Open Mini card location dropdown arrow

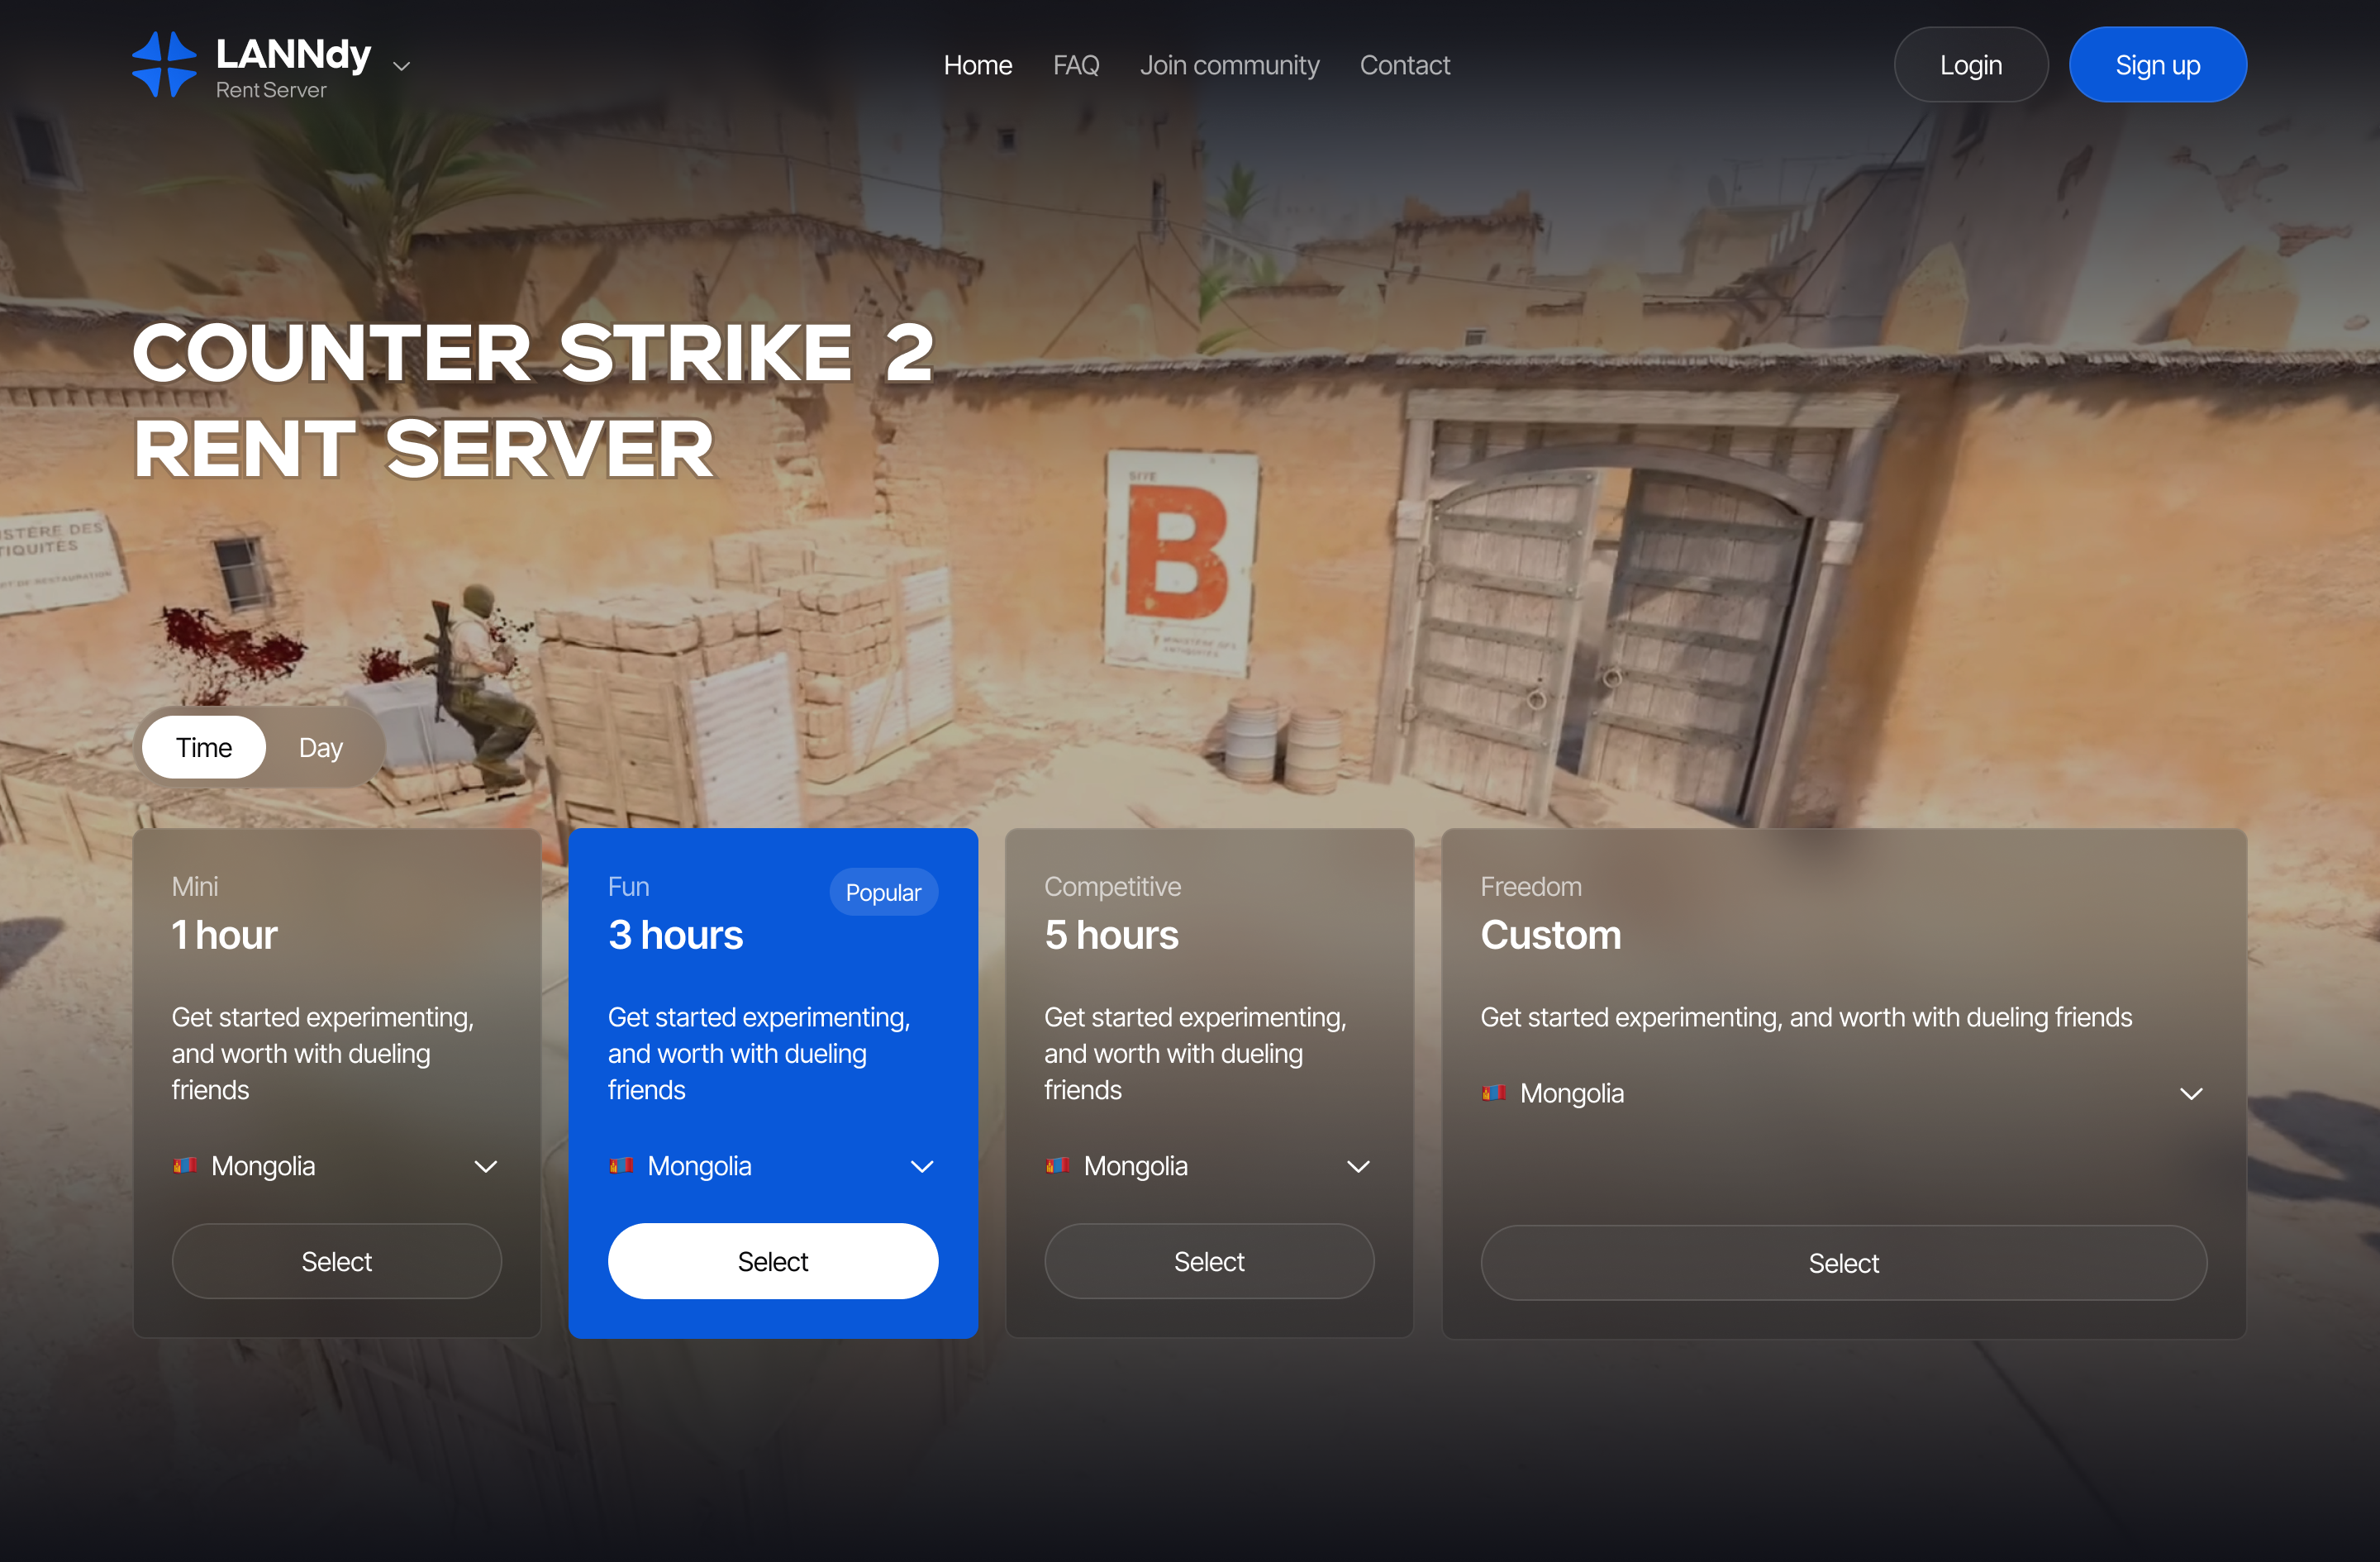coord(486,1166)
